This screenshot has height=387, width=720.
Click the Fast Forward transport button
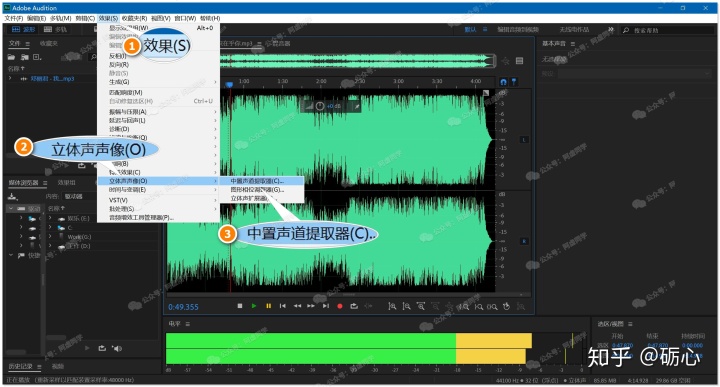(311, 306)
